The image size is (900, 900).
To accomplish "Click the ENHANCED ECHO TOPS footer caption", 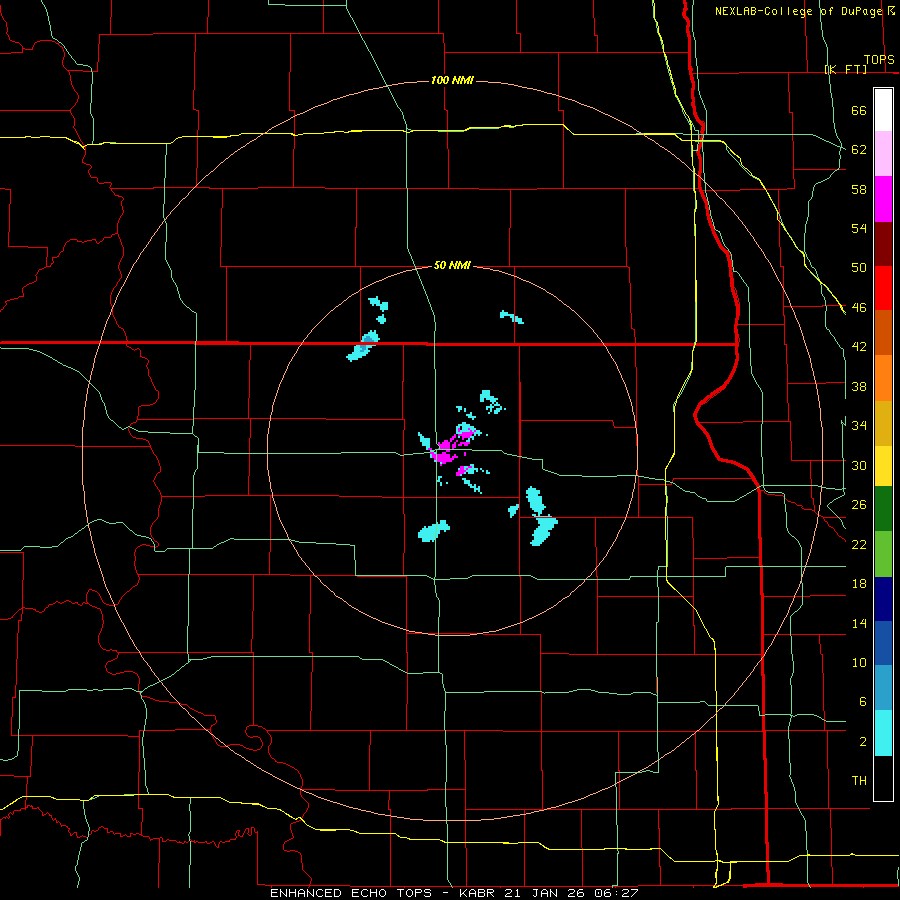I will [x=453, y=893].
